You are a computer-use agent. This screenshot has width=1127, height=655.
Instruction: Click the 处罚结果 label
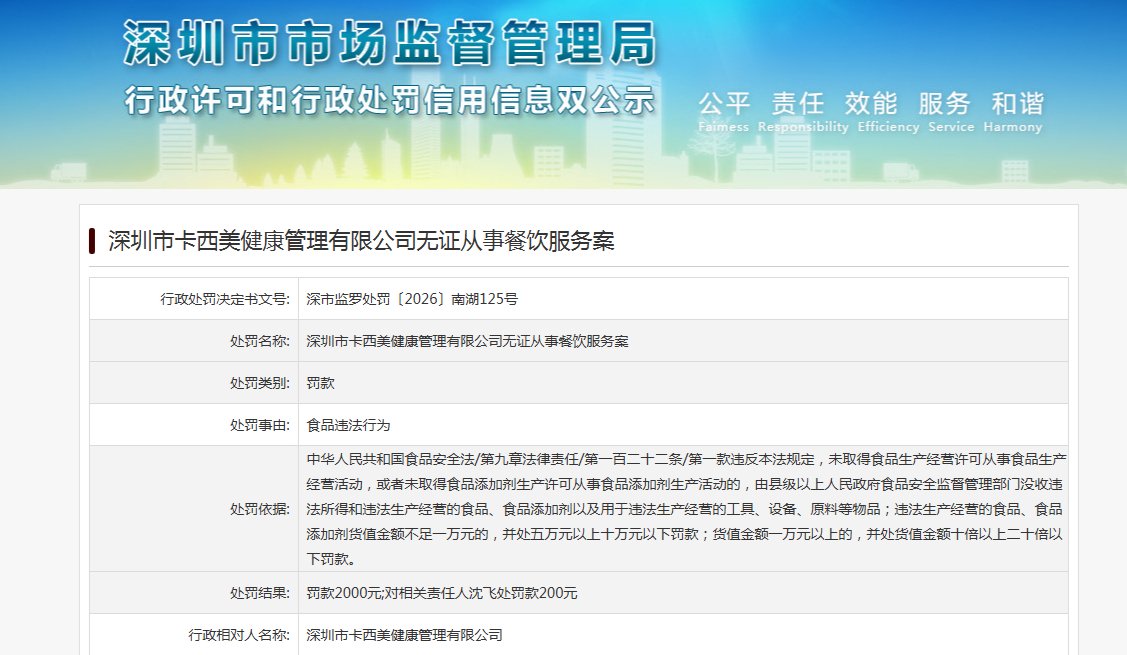point(259,593)
